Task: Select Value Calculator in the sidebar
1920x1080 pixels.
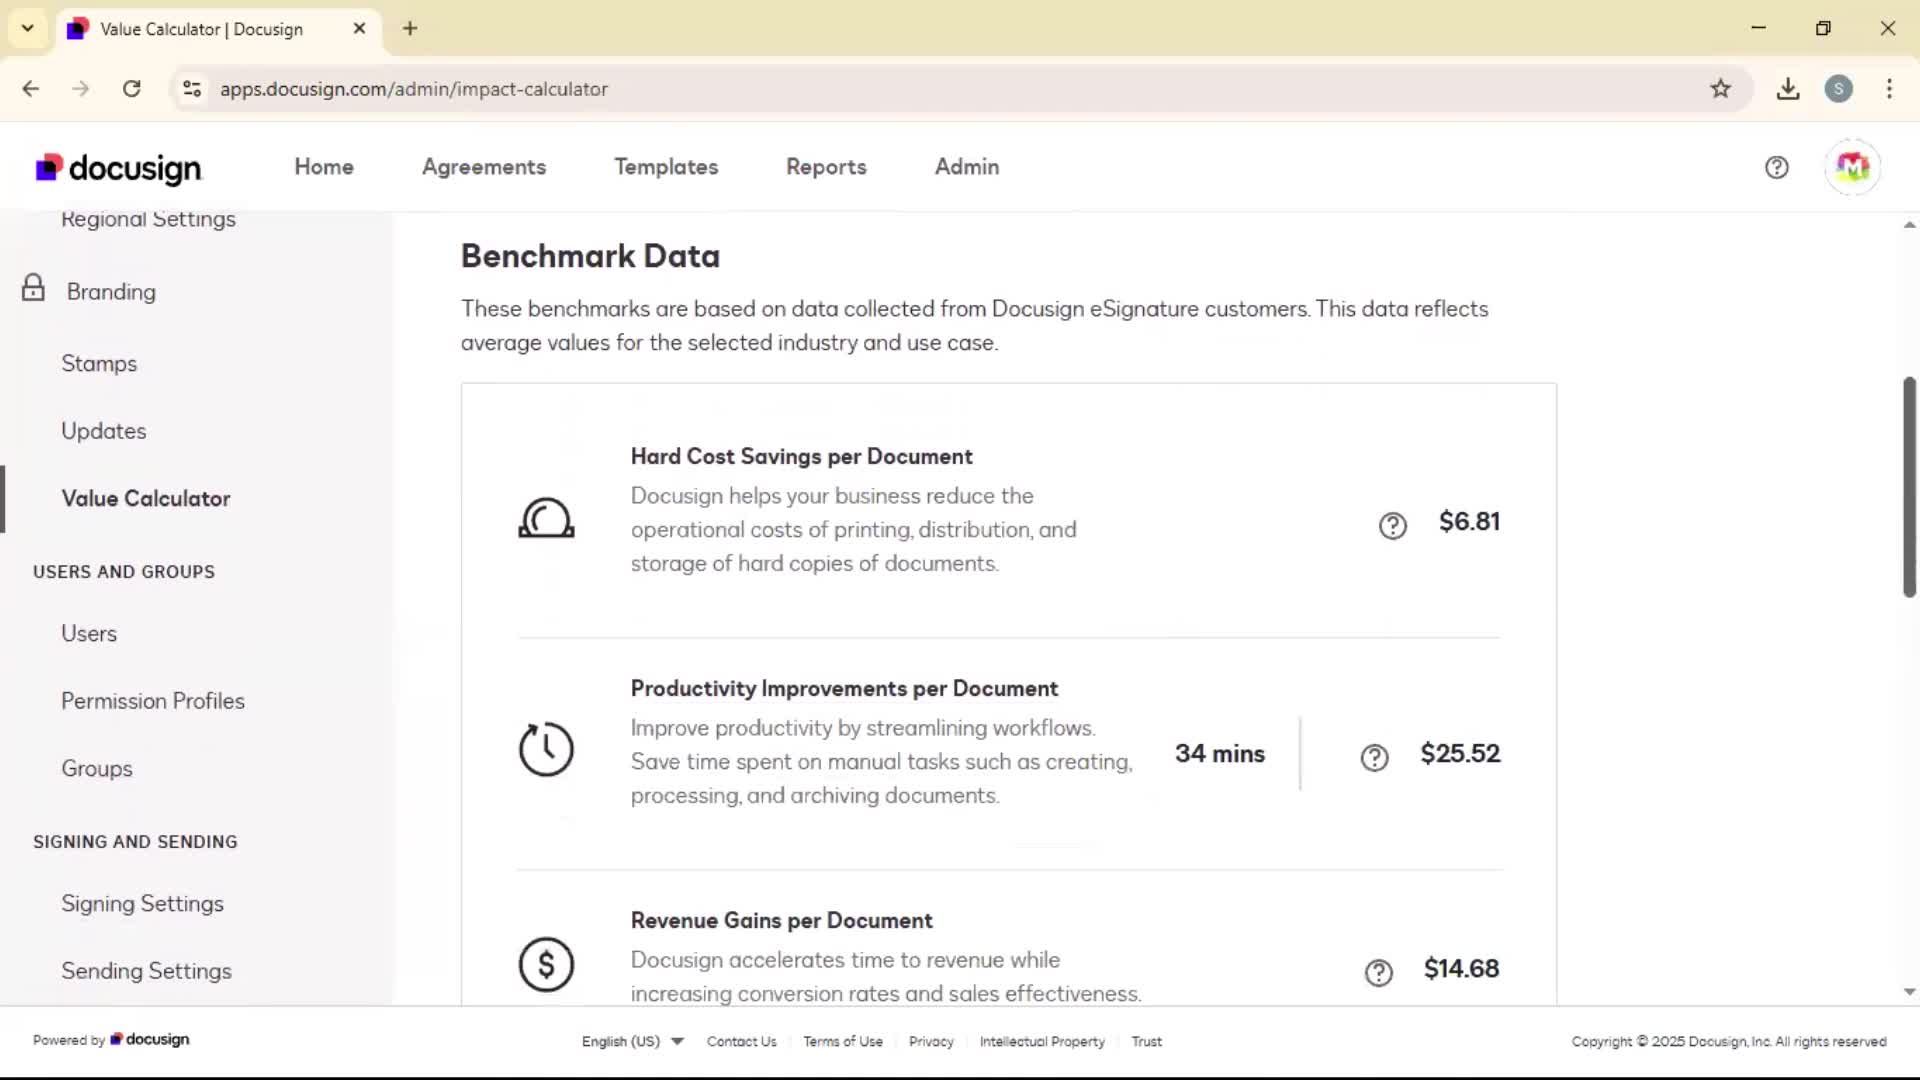Action: pyautogui.click(x=146, y=498)
